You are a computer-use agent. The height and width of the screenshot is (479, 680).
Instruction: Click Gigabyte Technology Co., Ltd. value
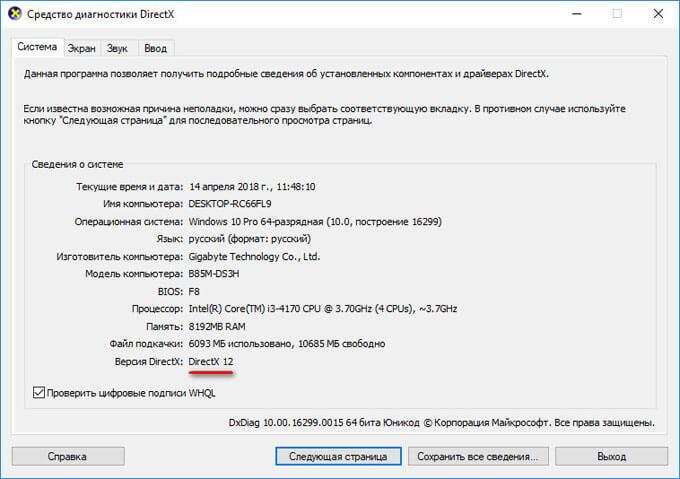(254, 257)
